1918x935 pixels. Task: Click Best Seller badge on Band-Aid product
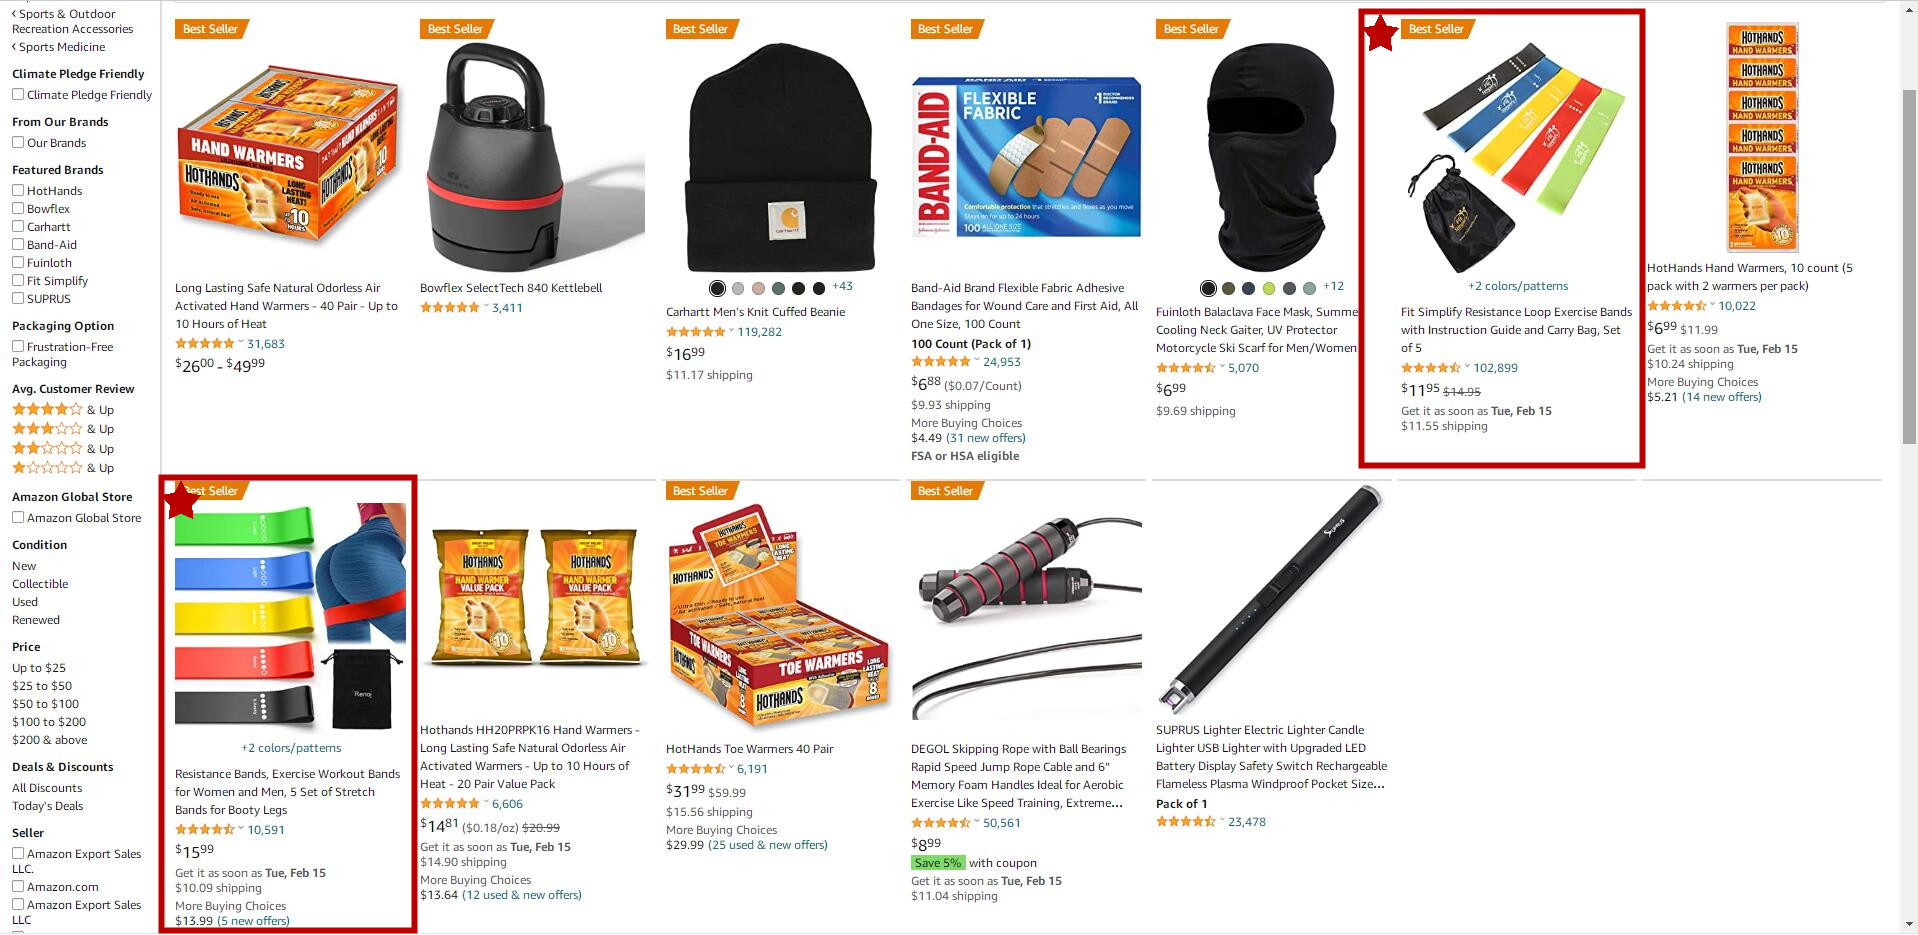(x=945, y=29)
